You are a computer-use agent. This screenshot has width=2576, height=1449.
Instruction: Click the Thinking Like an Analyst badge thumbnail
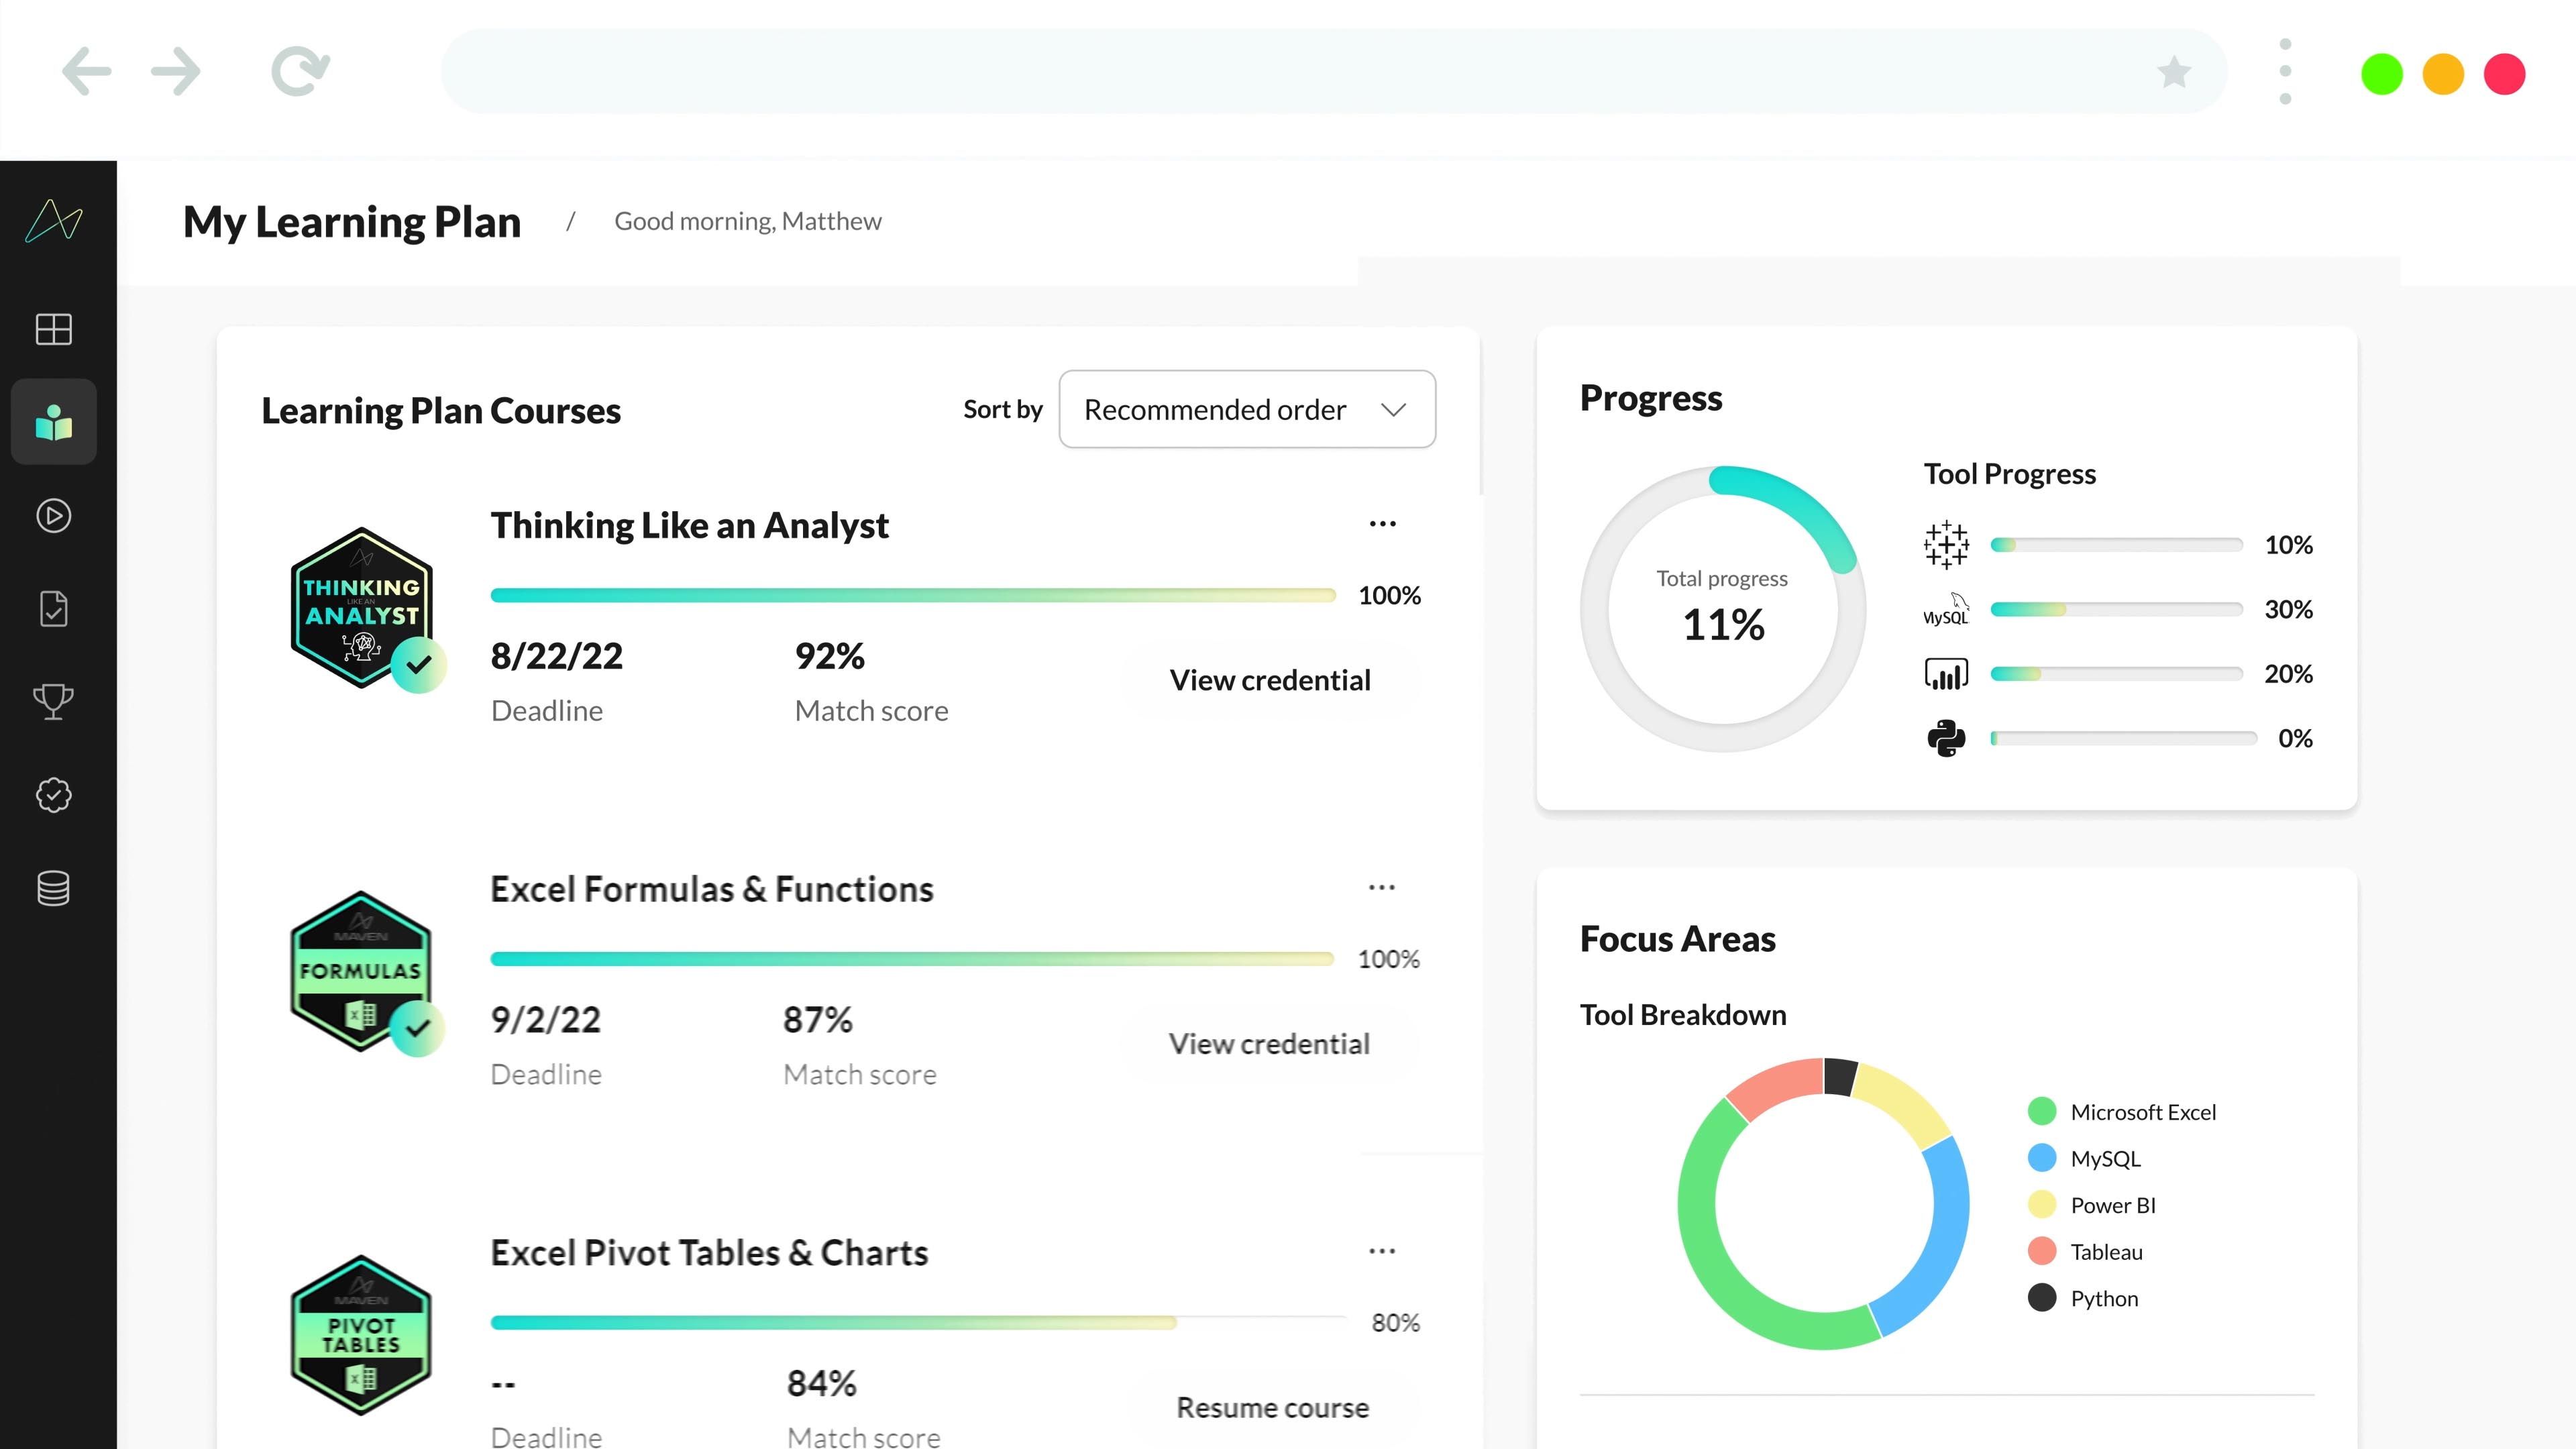pyautogui.click(x=362, y=608)
